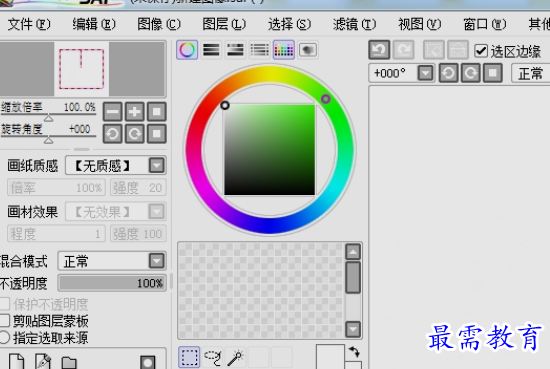The width and height of the screenshot is (550, 369).
Task: Pick a color in saturation square
Action: pos(269,149)
